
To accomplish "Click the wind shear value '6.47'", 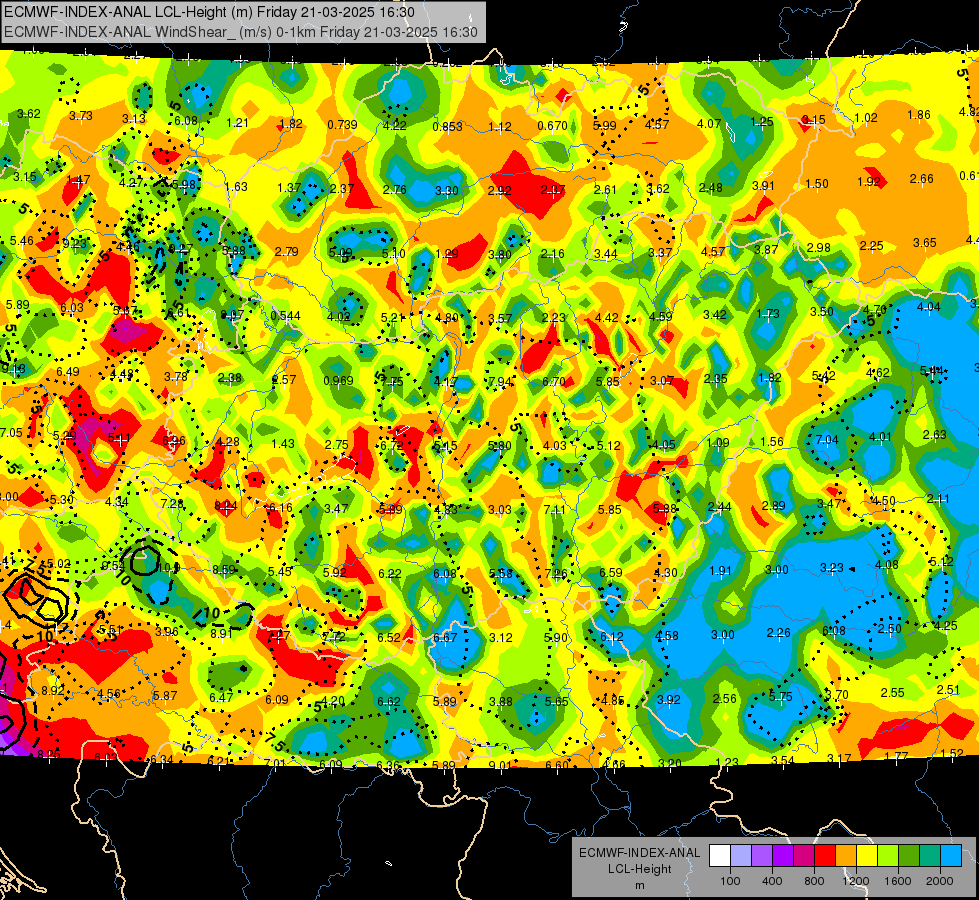I will (221, 698).
